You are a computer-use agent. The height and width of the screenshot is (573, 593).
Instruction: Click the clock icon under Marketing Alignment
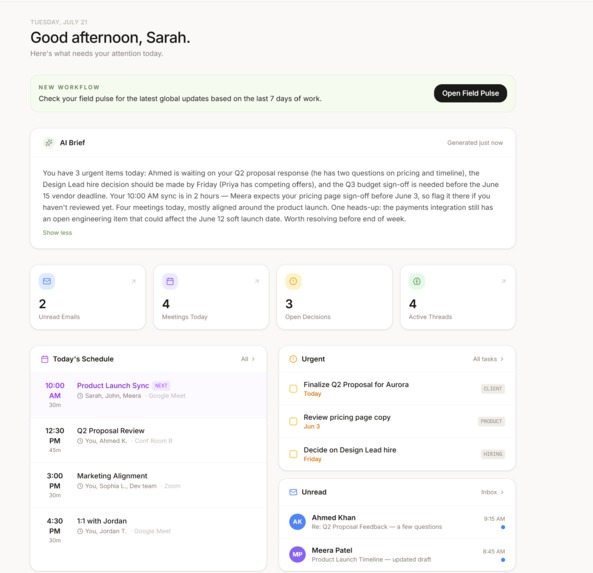click(80, 486)
